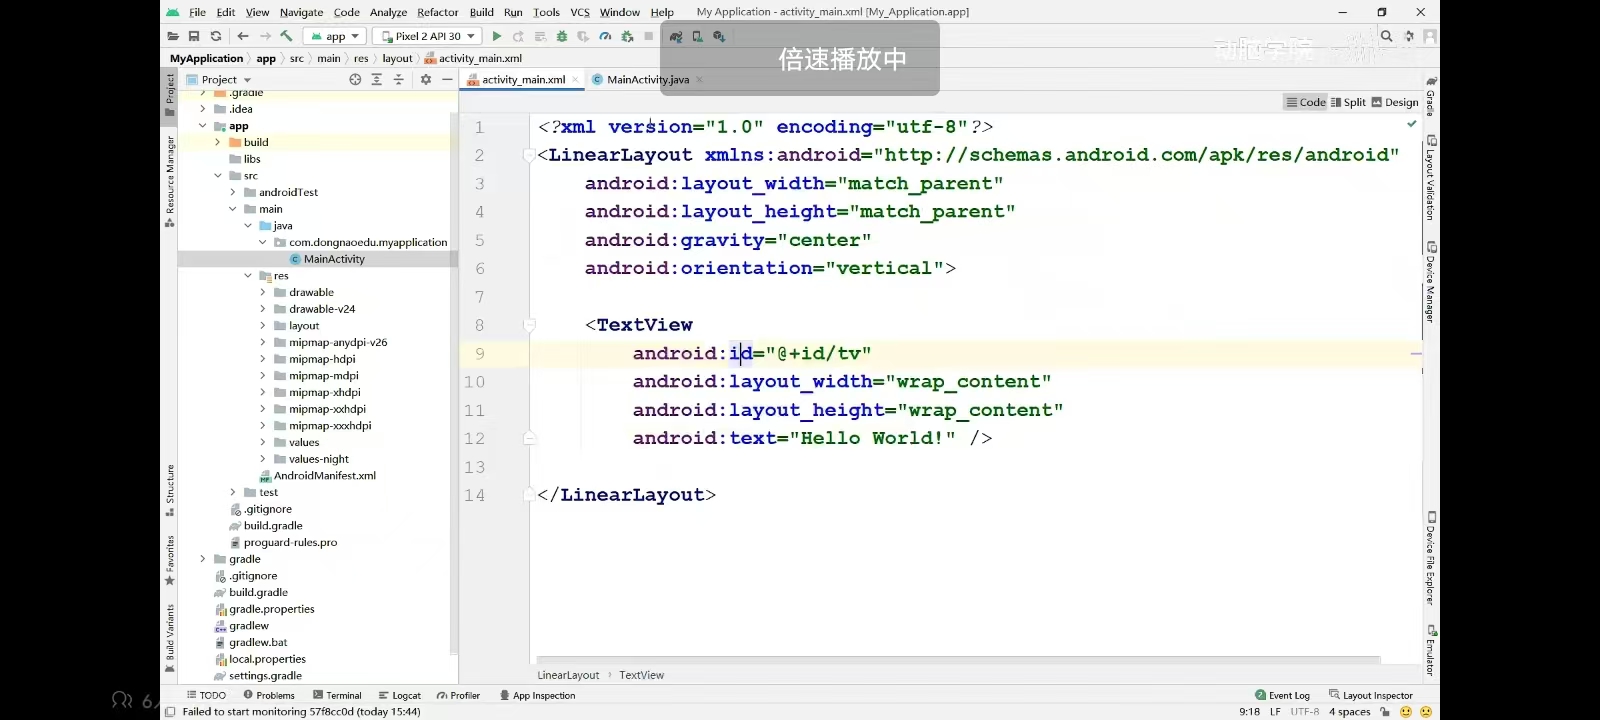Open the File menu
The image size is (1600, 720).
197,12
